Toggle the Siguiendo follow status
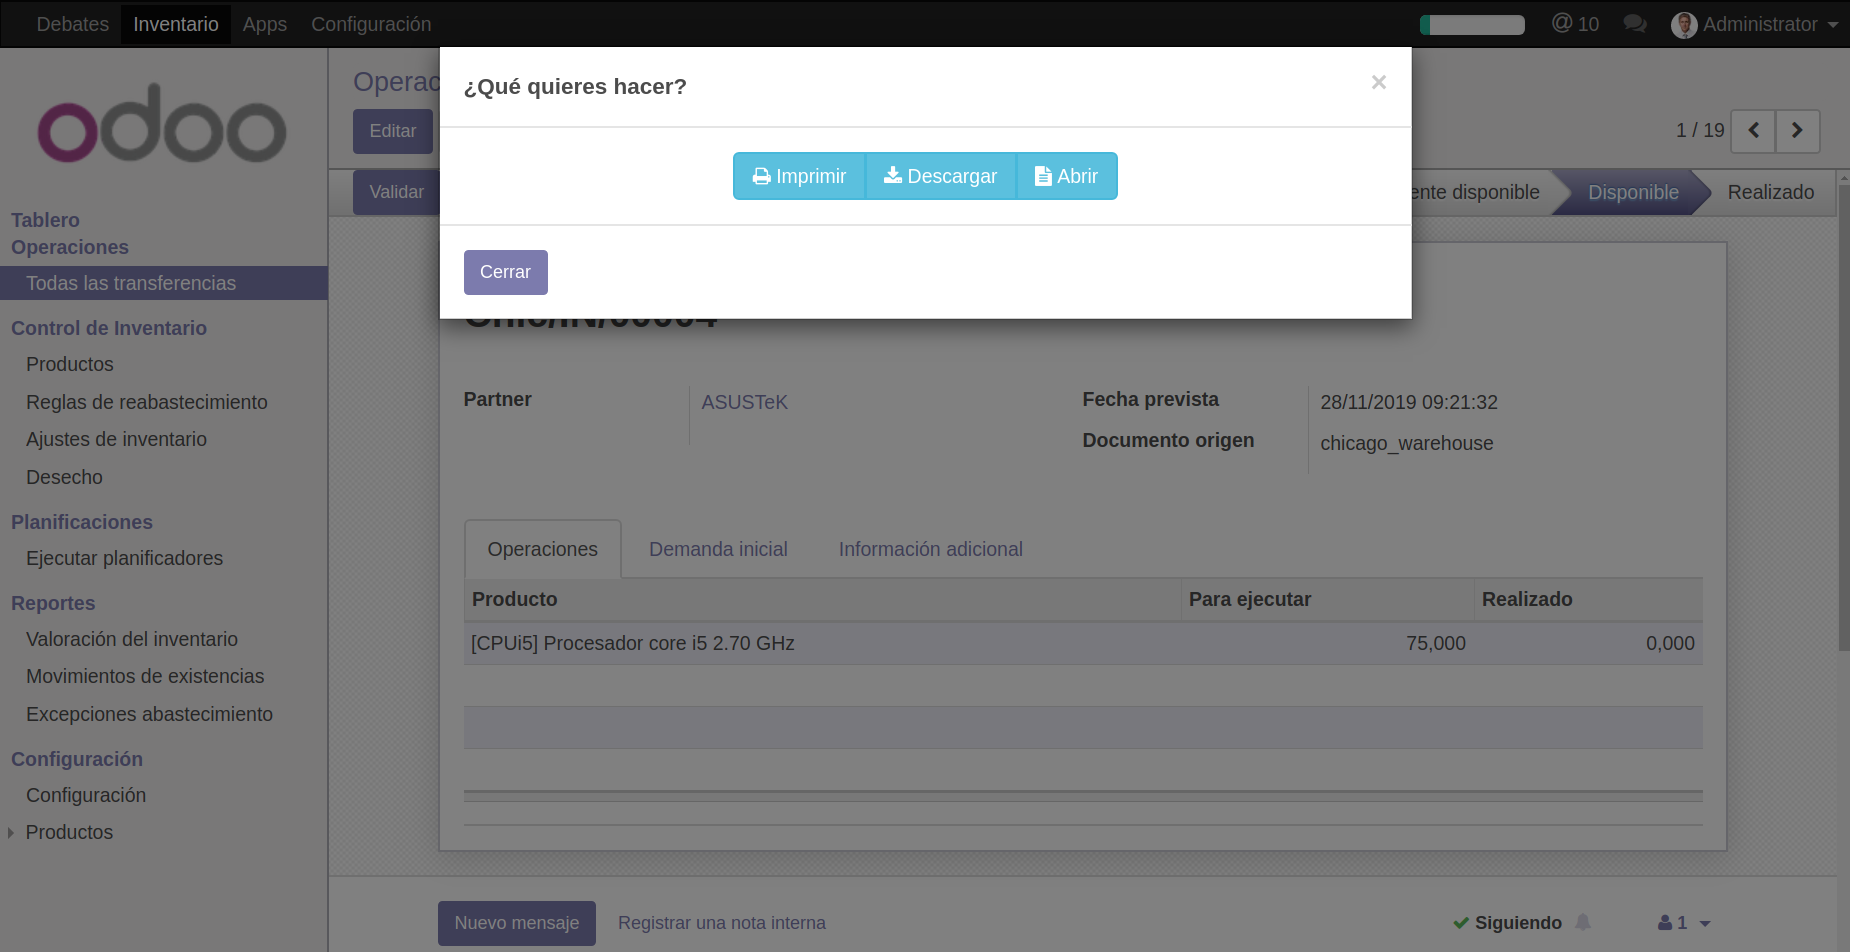This screenshot has width=1850, height=952. (1507, 923)
